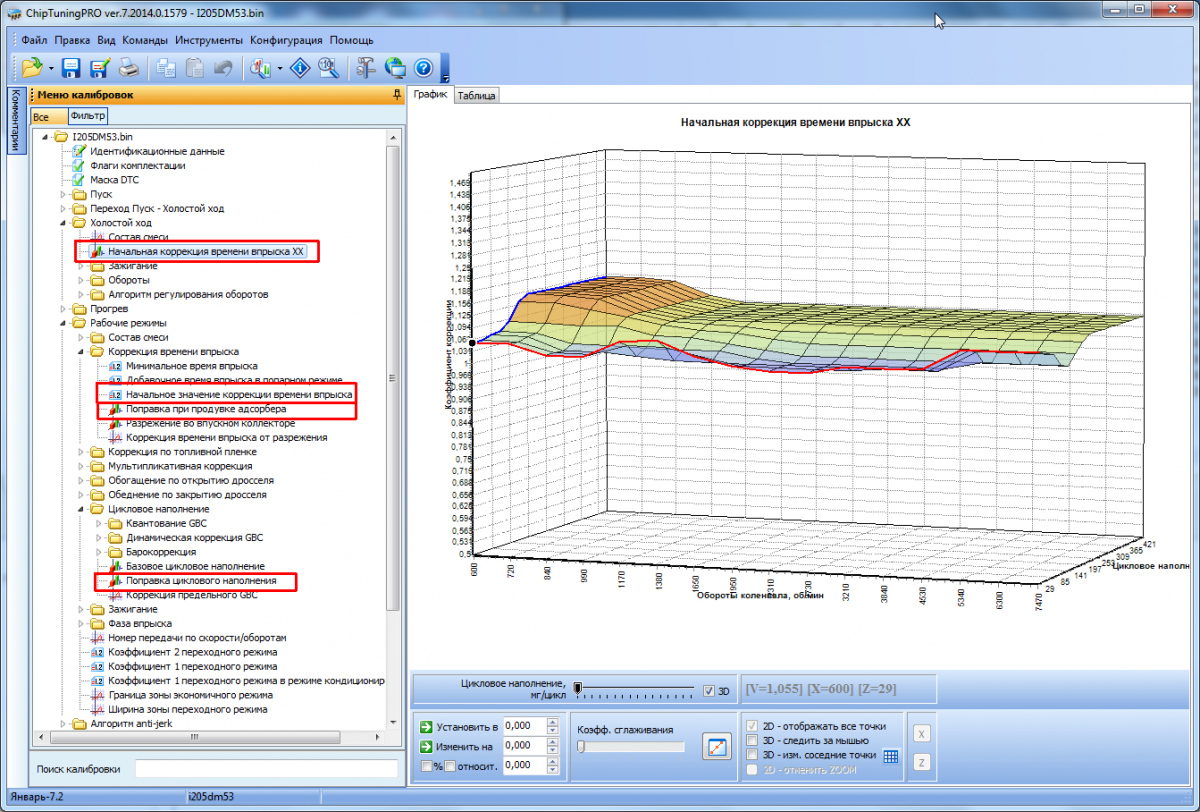
Task: Click the blue diamond info icon
Action: (299, 68)
